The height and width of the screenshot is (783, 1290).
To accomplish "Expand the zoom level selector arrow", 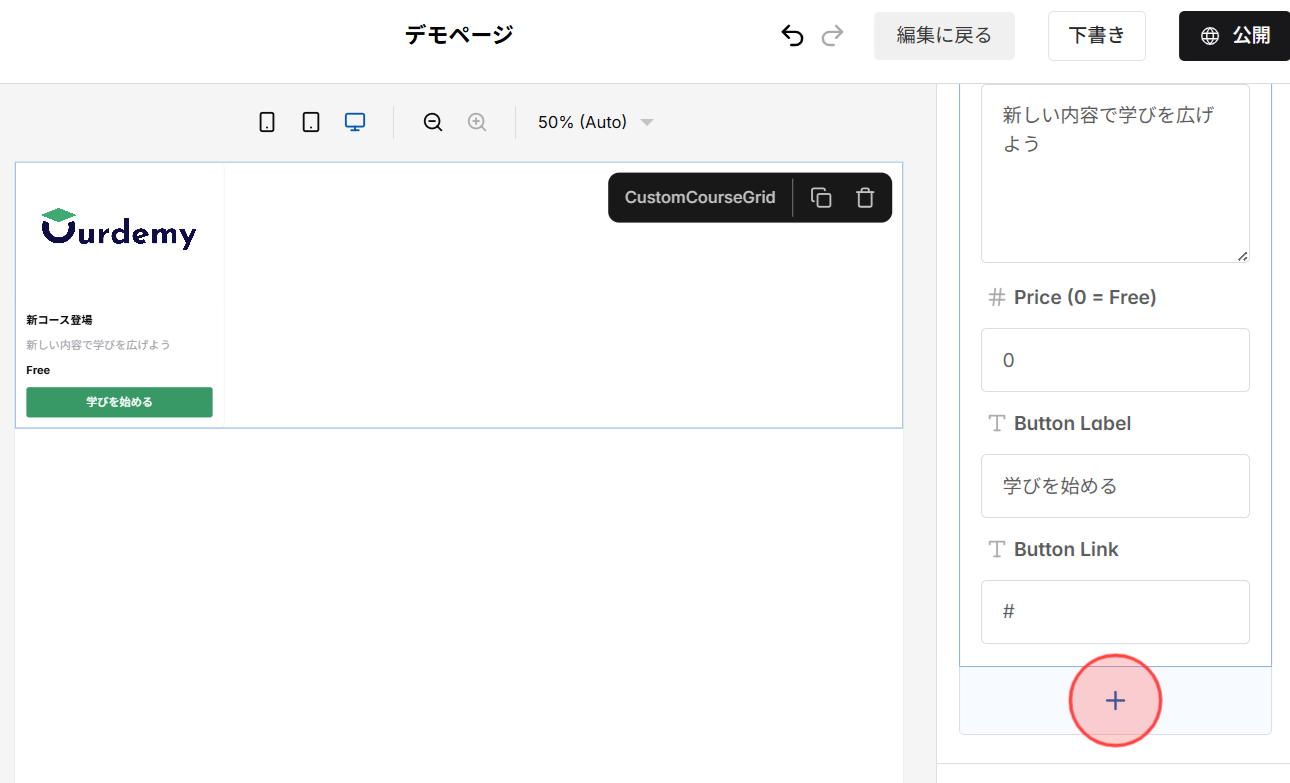I will 646,122.
